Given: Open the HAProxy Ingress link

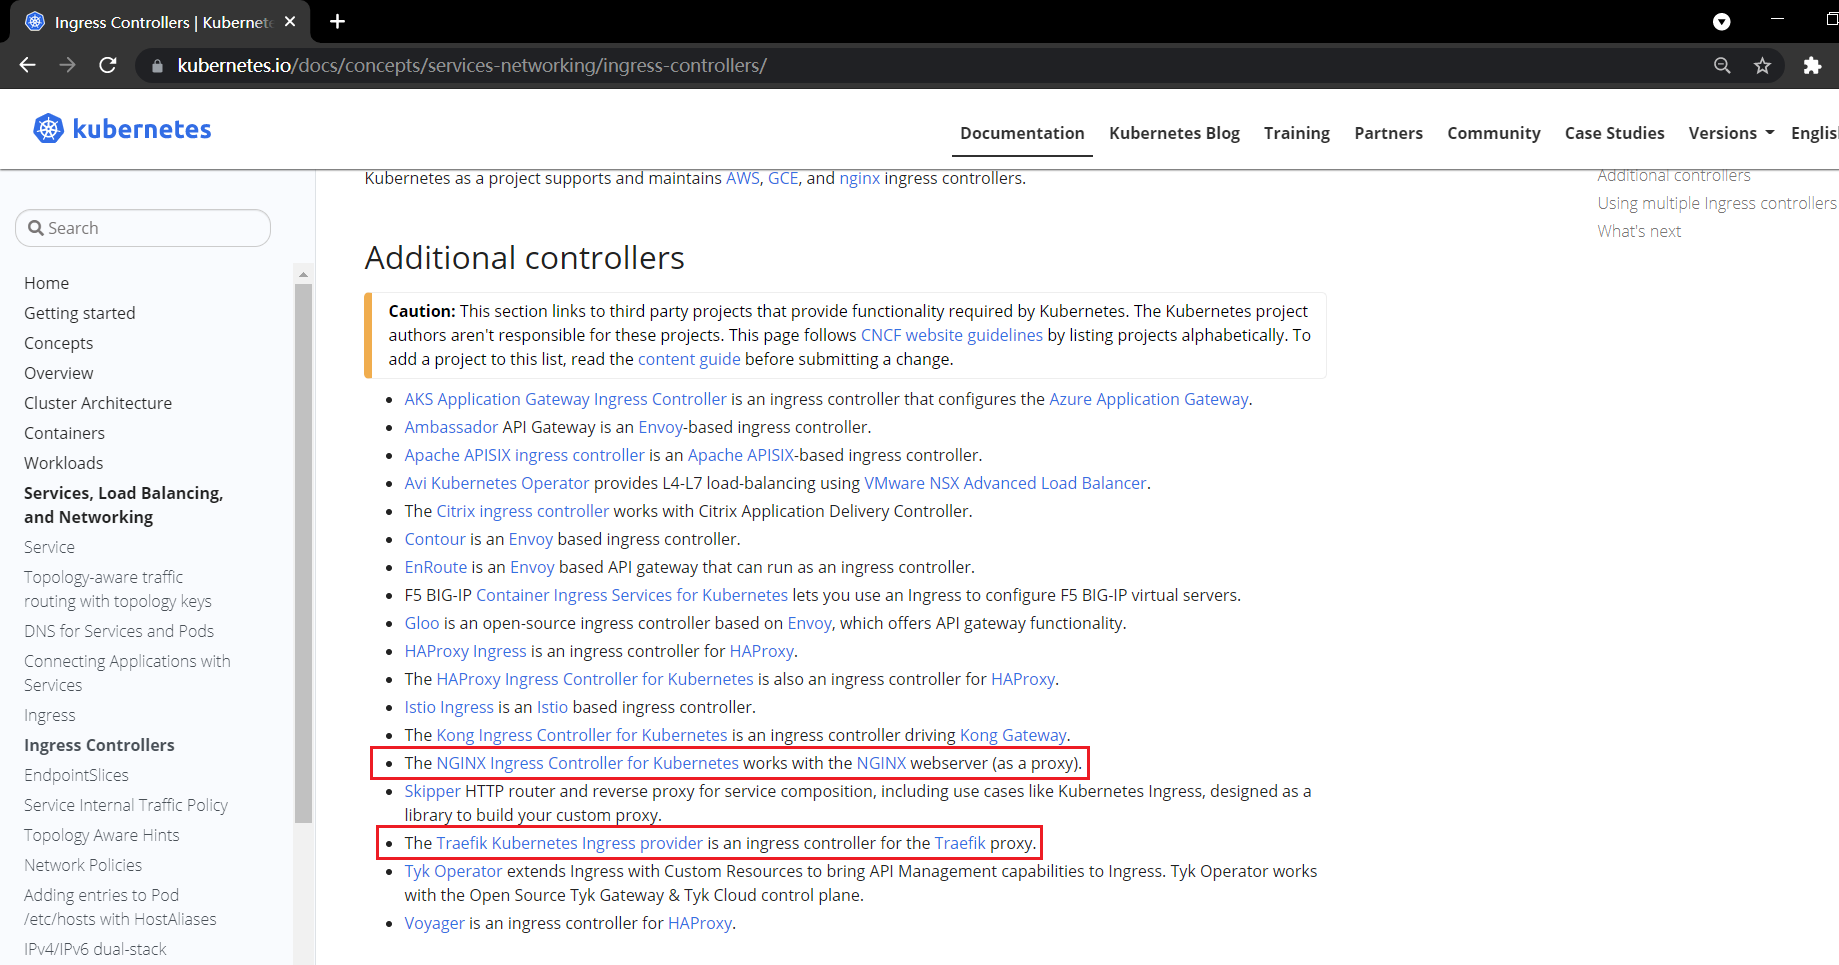Looking at the screenshot, I should [465, 651].
